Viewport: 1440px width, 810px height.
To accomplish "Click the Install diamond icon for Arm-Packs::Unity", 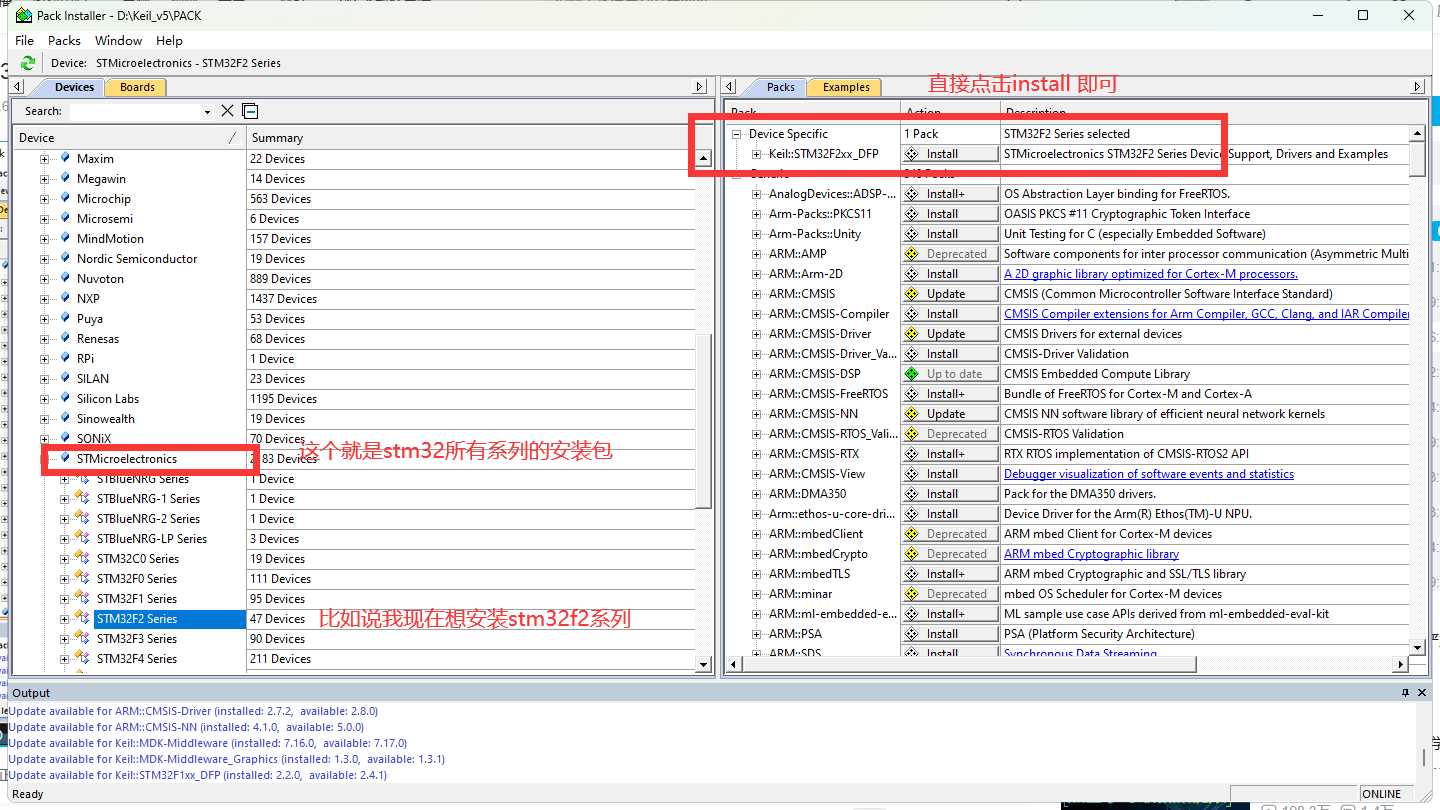I will (912, 234).
